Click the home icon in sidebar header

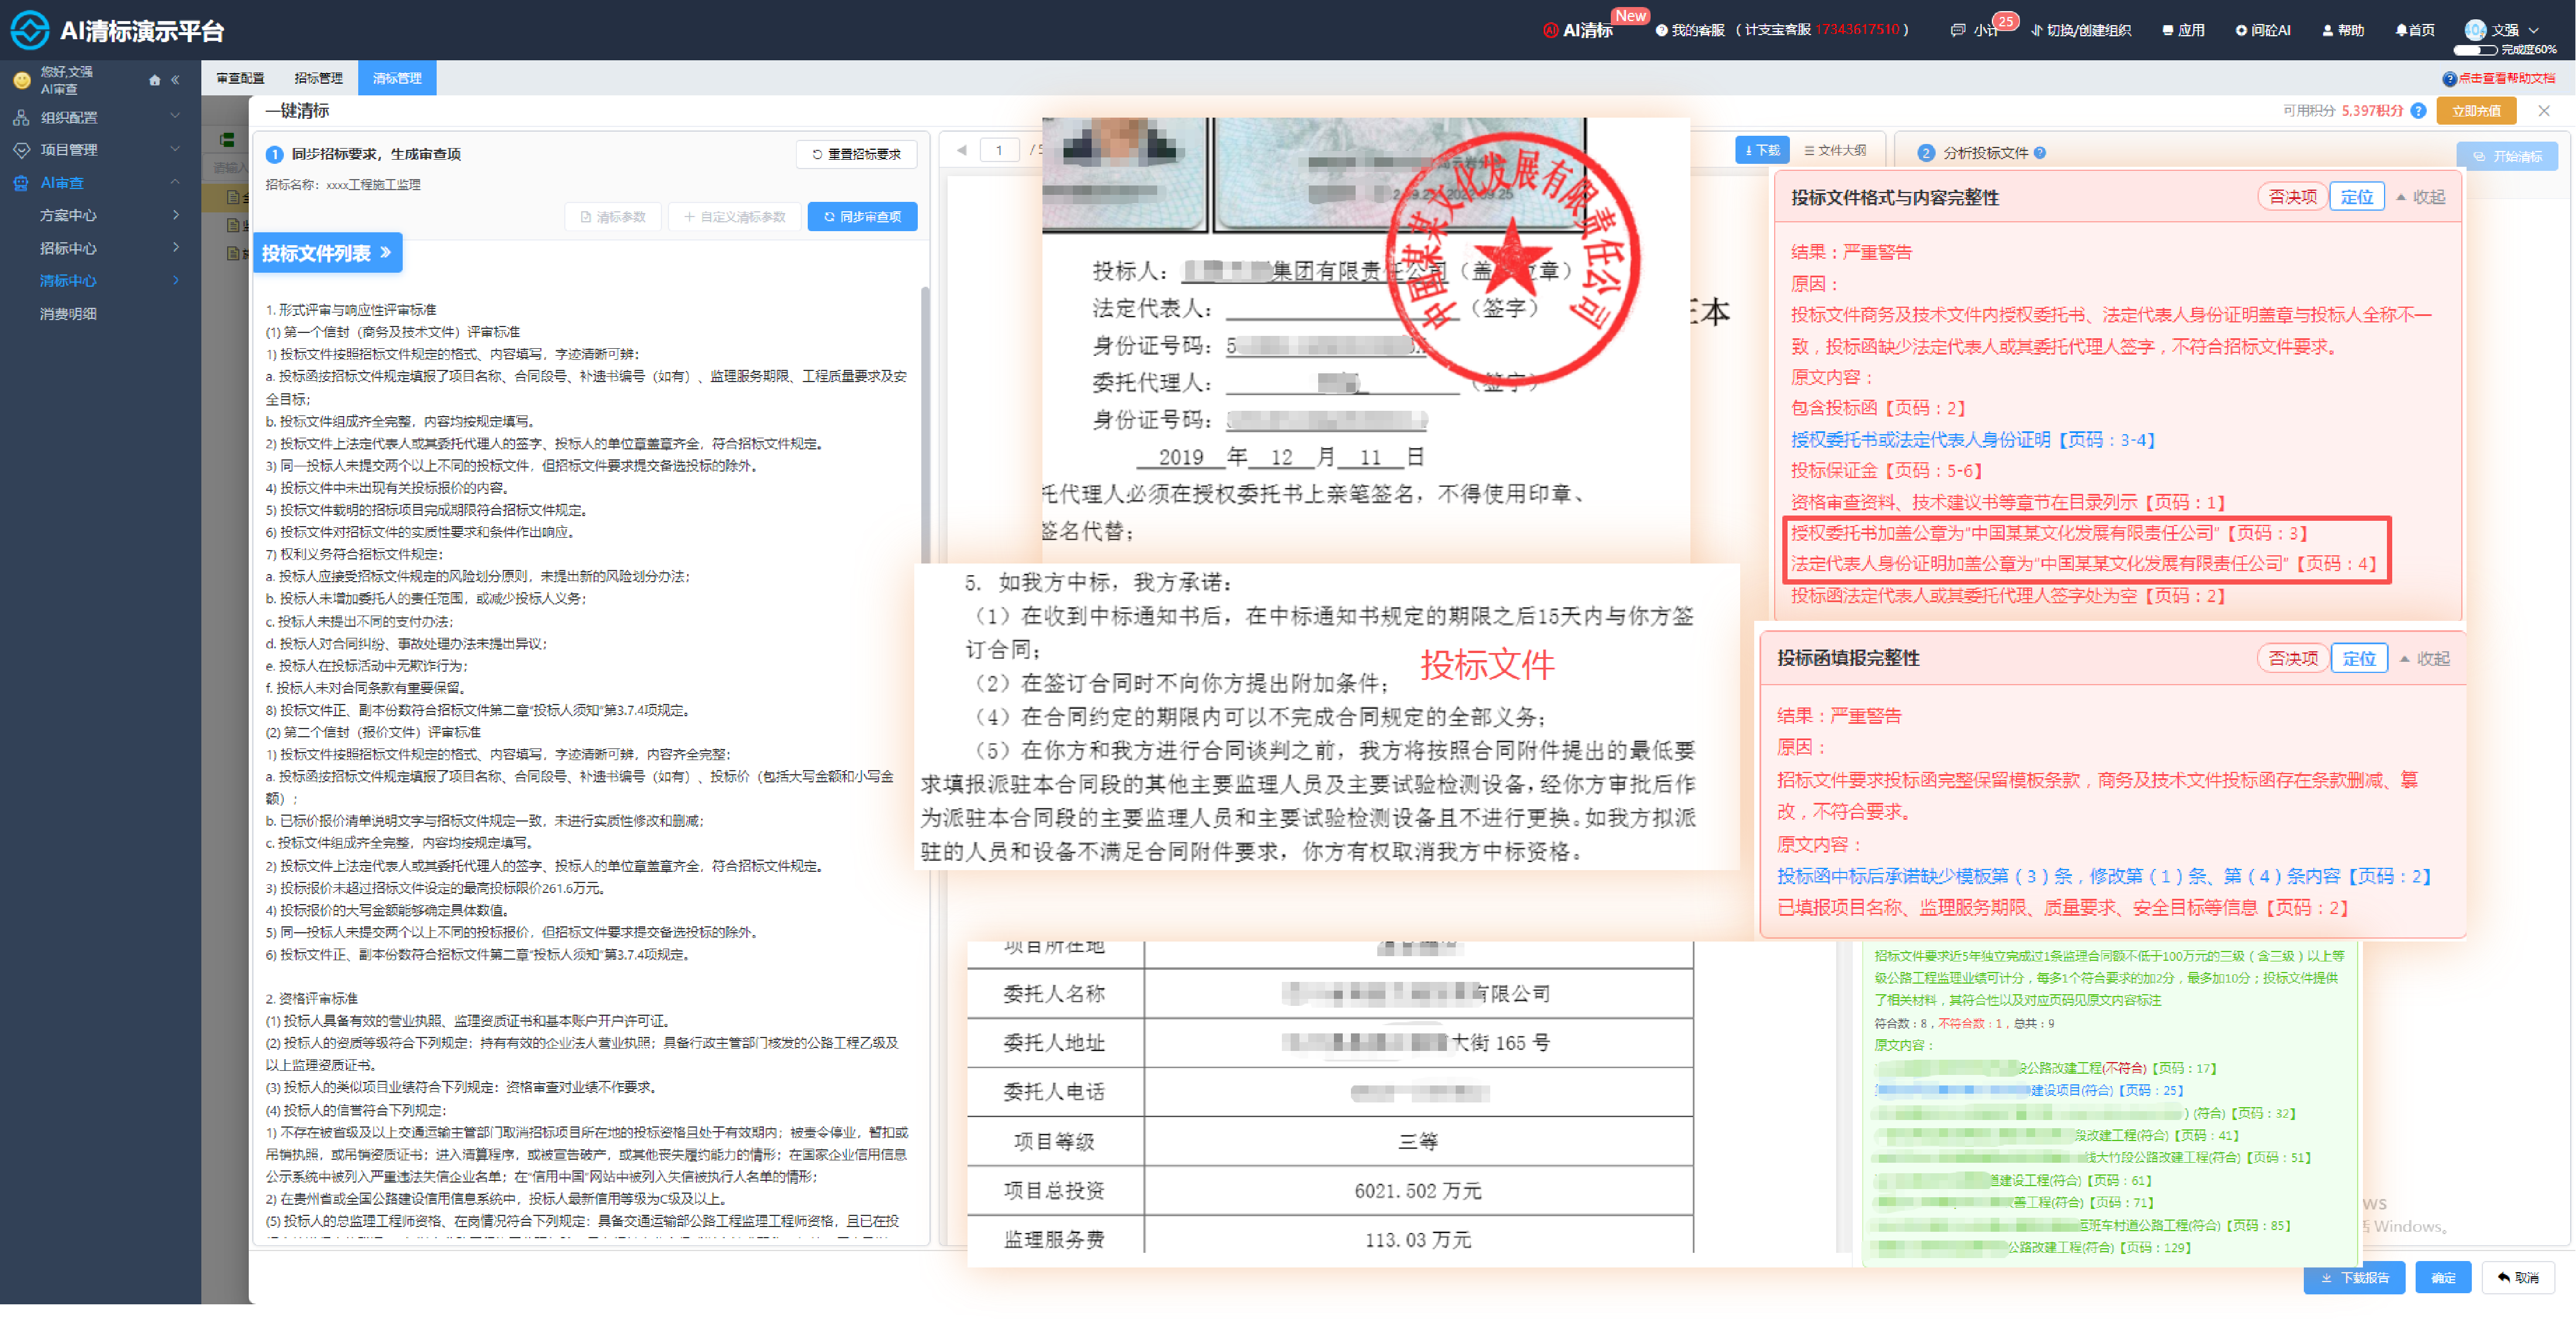click(154, 80)
